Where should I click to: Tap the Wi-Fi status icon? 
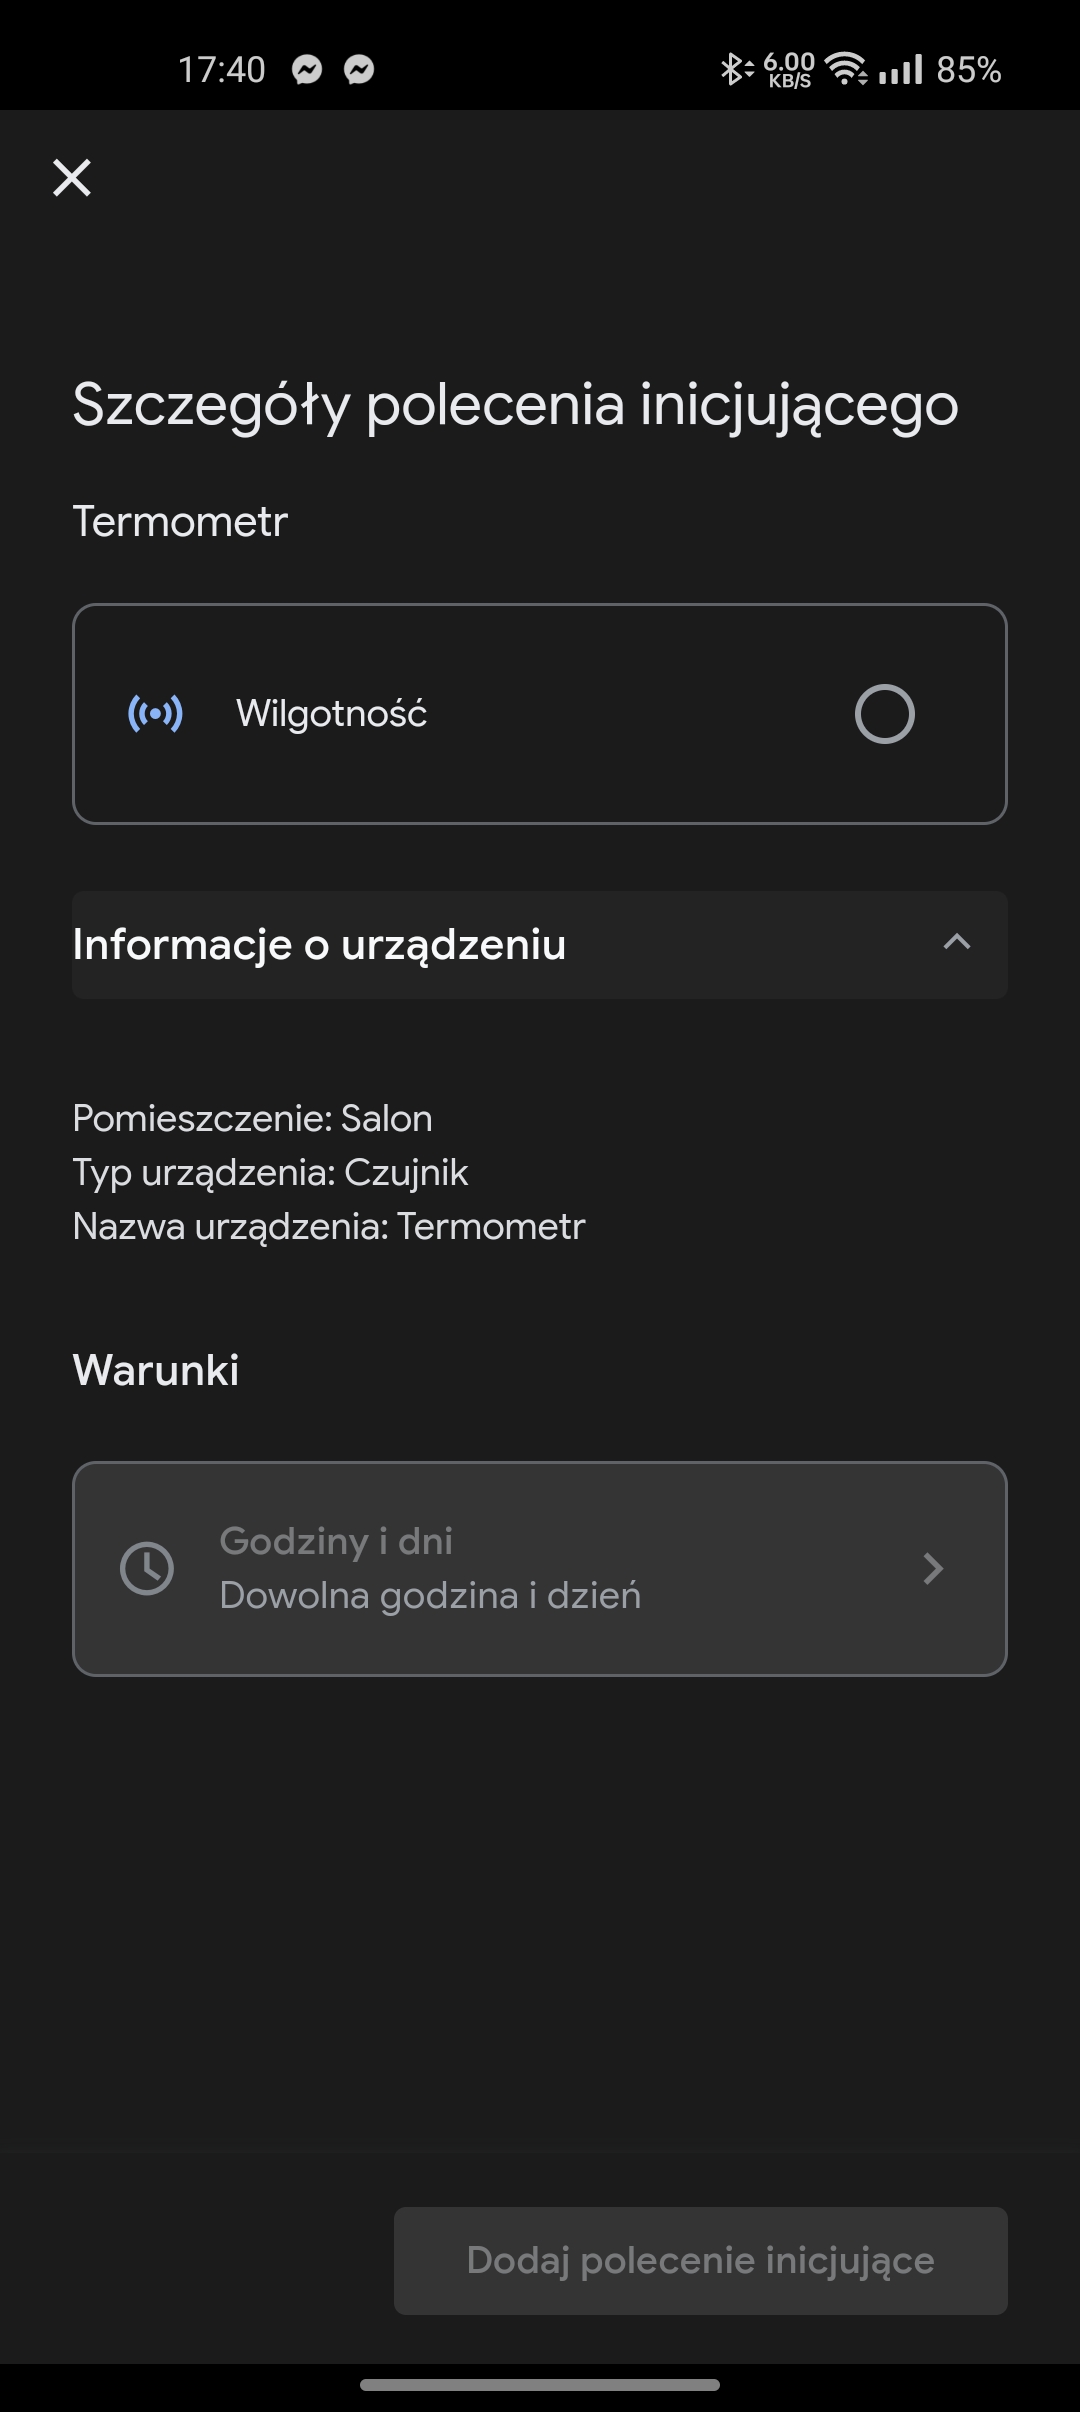pyautogui.click(x=846, y=70)
